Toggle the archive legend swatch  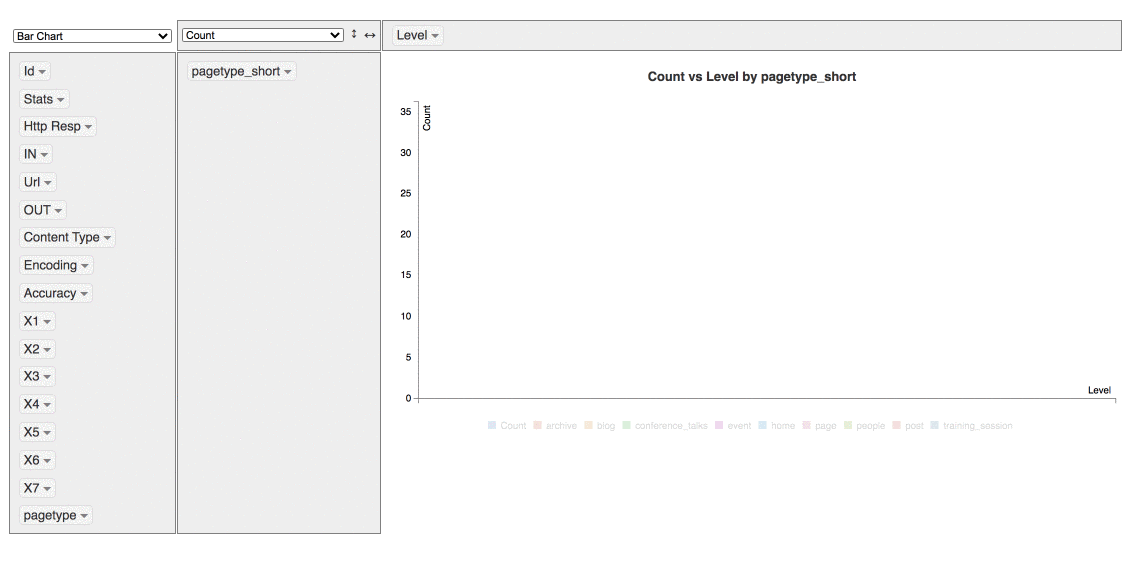(538, 426)
